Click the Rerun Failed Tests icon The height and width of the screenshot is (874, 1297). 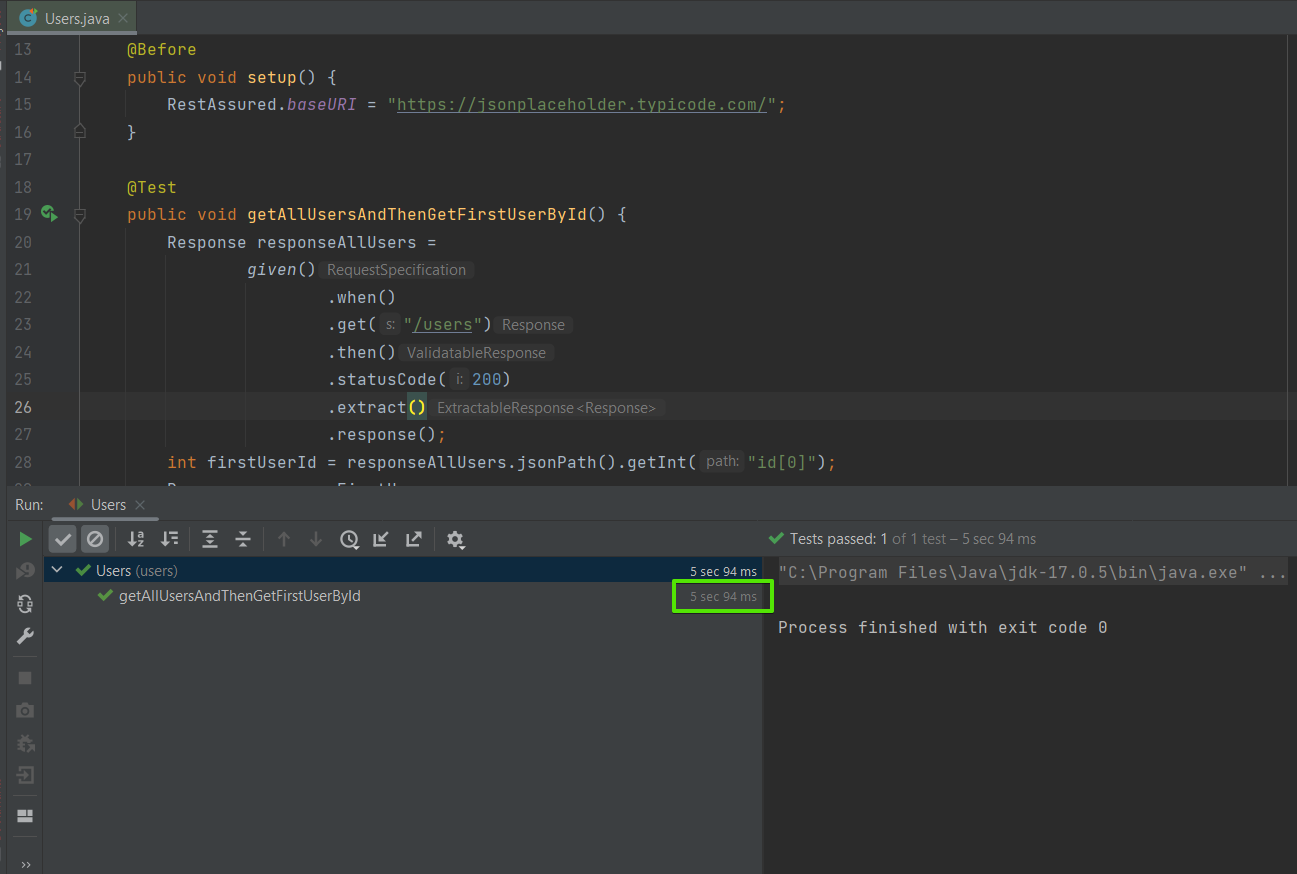[25, 571]
